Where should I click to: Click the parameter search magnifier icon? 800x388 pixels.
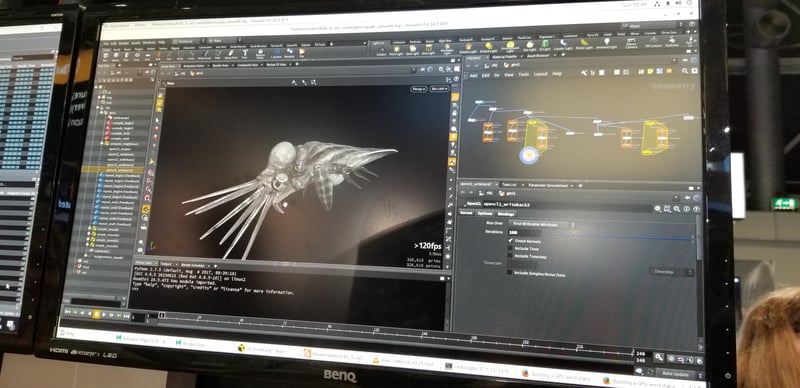677,209
